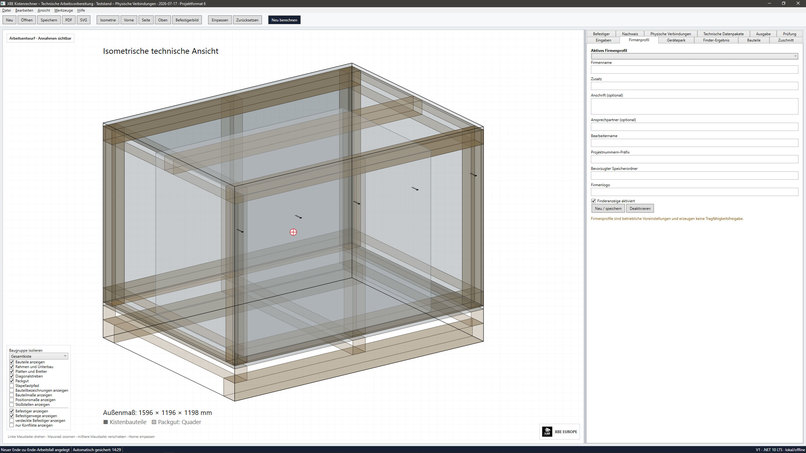
Task: Switch to the Eingaben tab
Action: point(603,40)
